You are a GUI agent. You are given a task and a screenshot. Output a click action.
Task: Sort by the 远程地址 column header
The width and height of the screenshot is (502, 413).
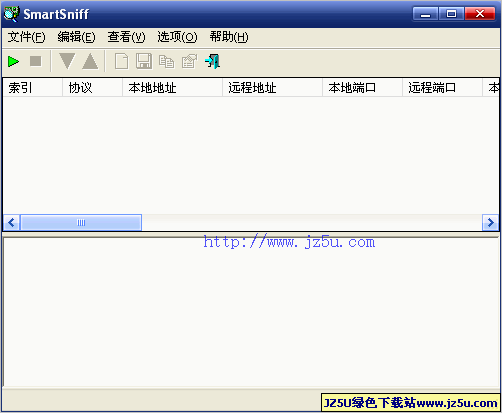(272, 88)
